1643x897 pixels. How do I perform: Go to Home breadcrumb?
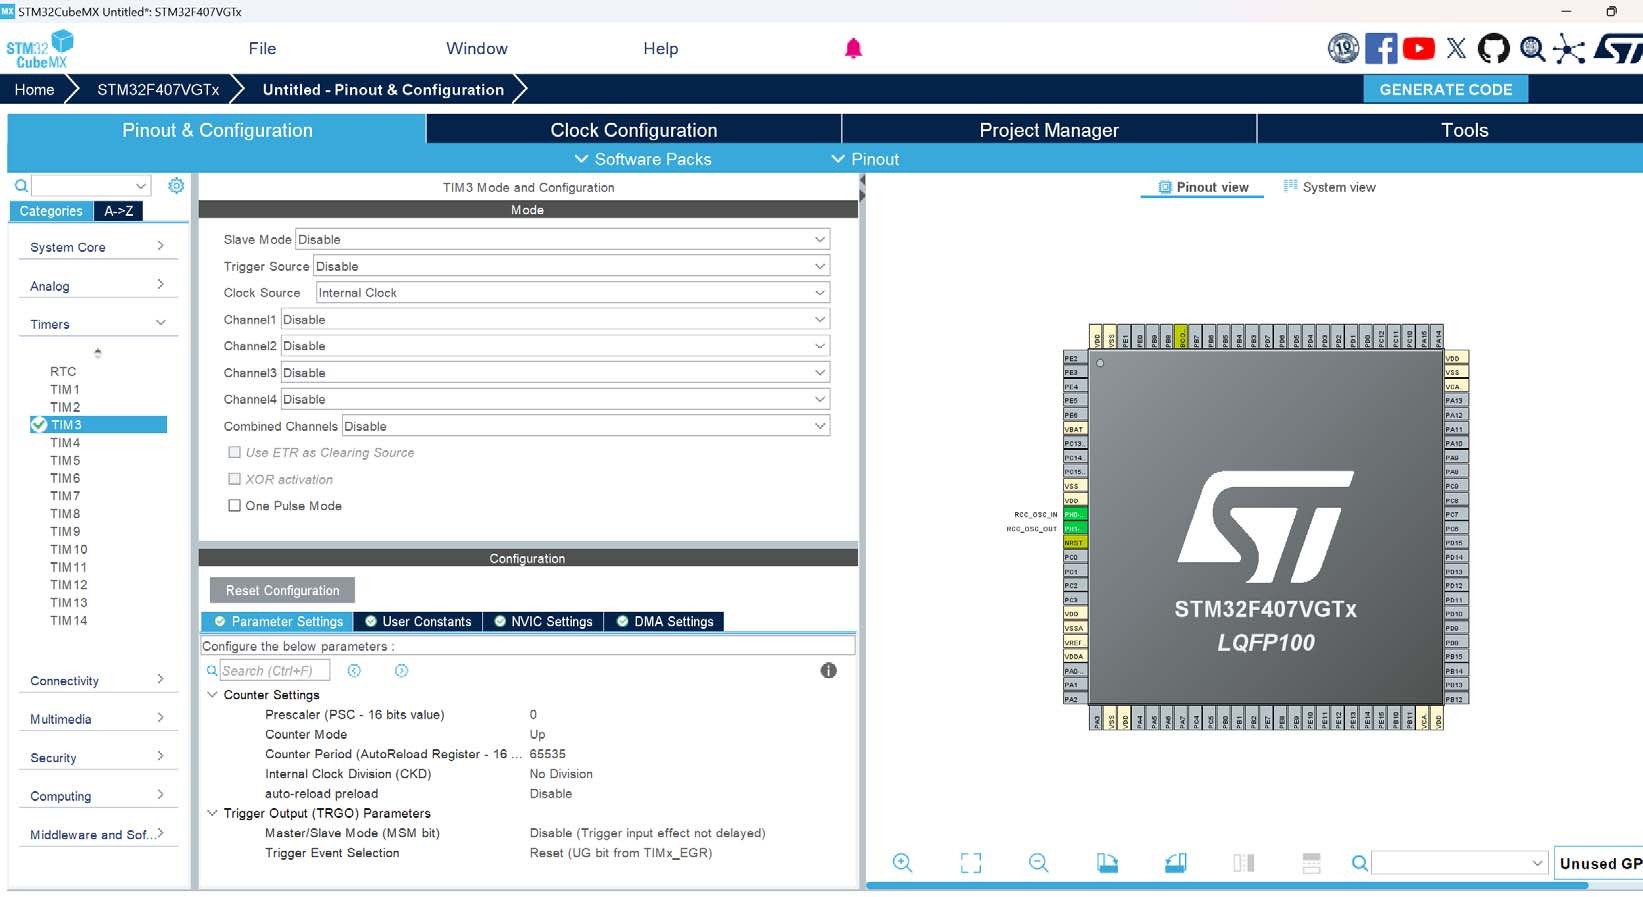pyautogui.click(x=34, y=89)
